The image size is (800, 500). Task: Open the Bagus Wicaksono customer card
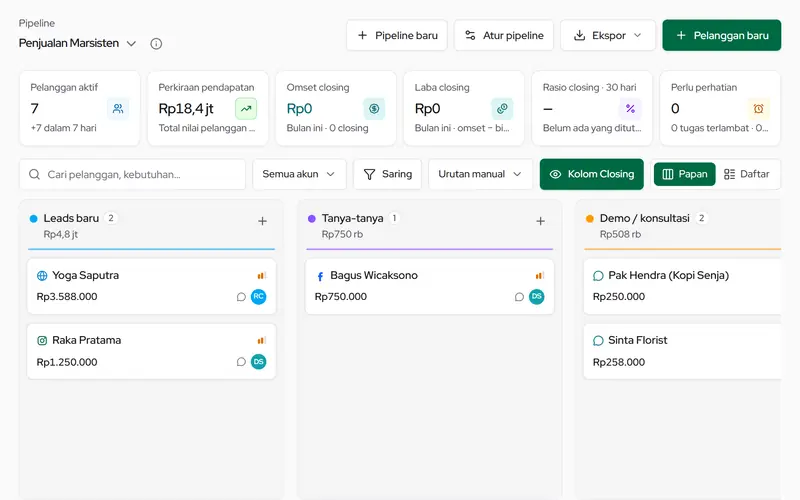(x=430, y=286)
